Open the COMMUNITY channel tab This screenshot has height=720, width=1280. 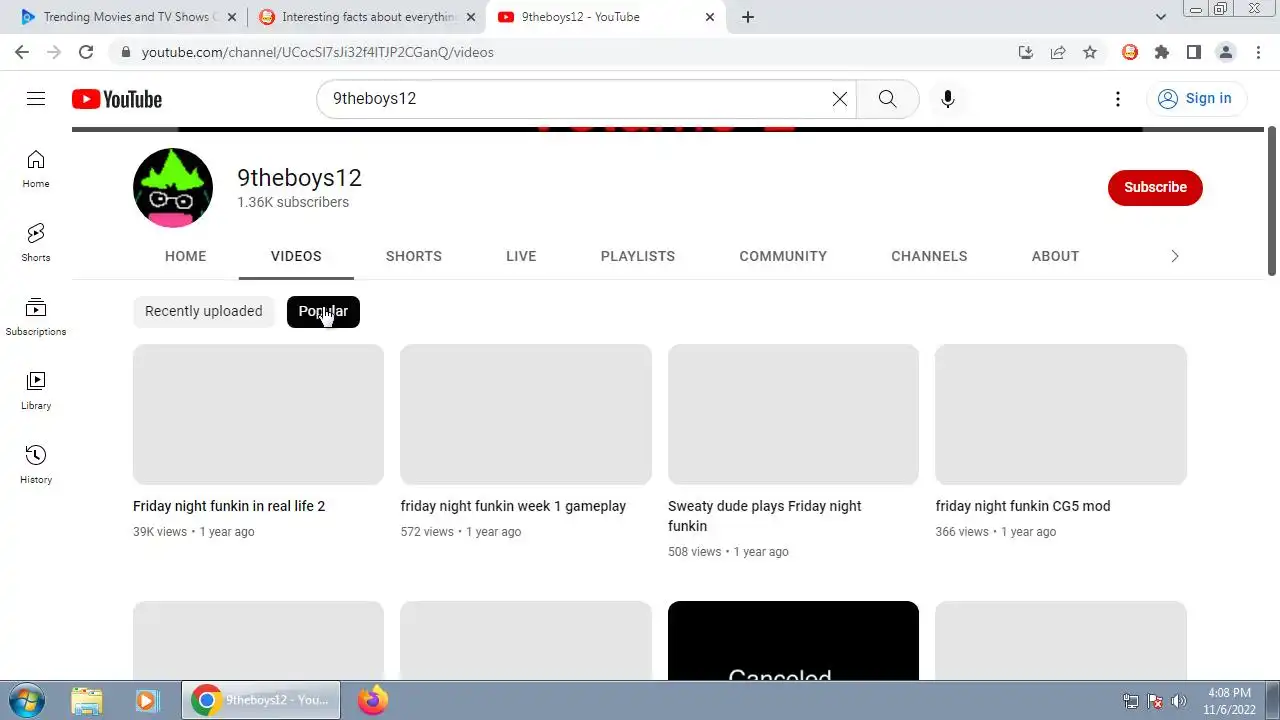point(783,256)
